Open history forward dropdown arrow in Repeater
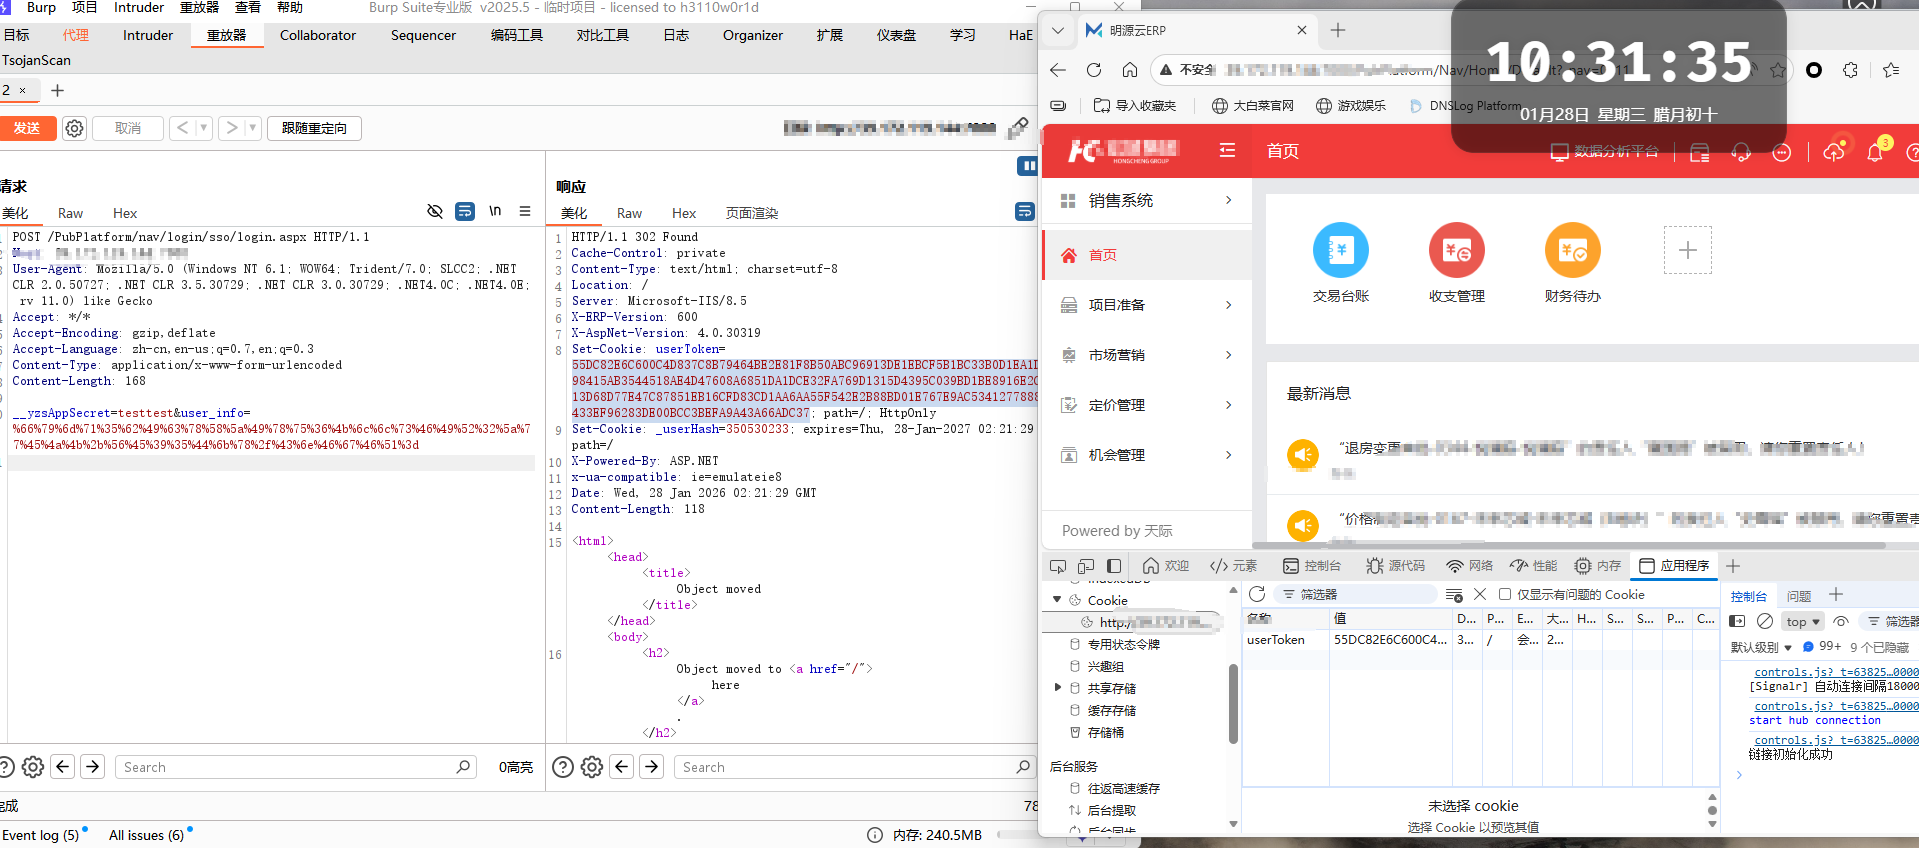The width and height of the screenshot is (1919, 848). 253,128
